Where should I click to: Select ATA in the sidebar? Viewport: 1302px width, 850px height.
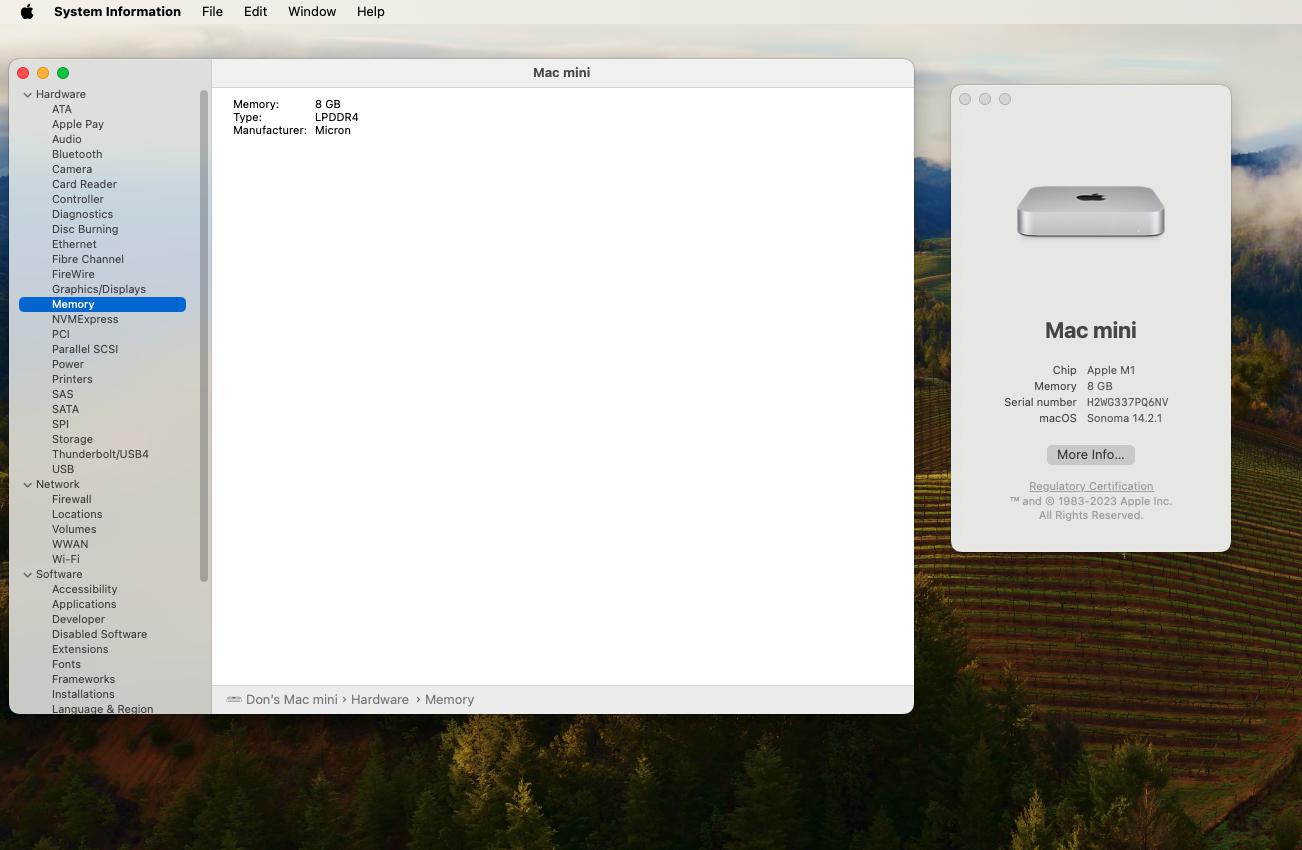tap(62, 109)
